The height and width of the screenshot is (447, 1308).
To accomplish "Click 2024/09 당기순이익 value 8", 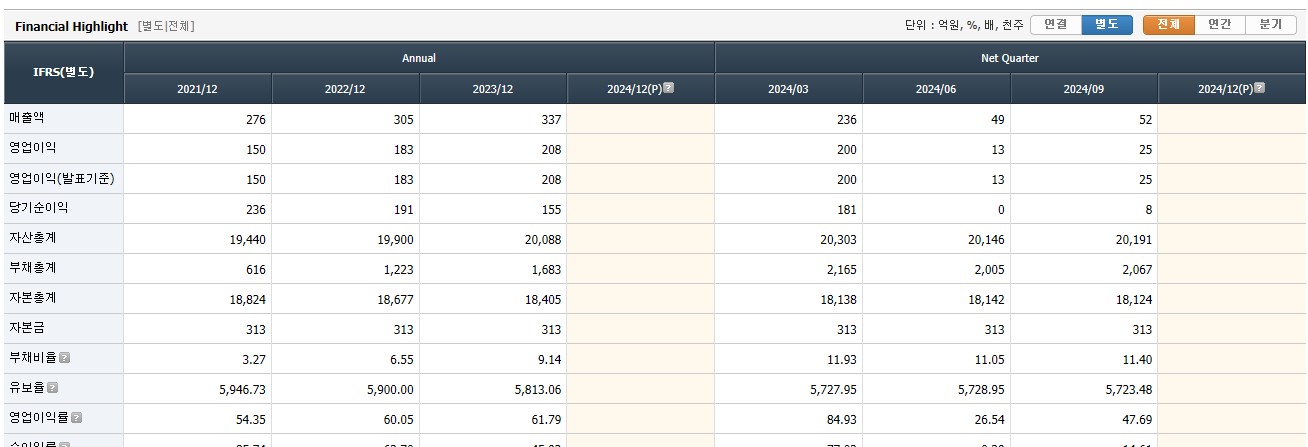I will point(1149,210).
